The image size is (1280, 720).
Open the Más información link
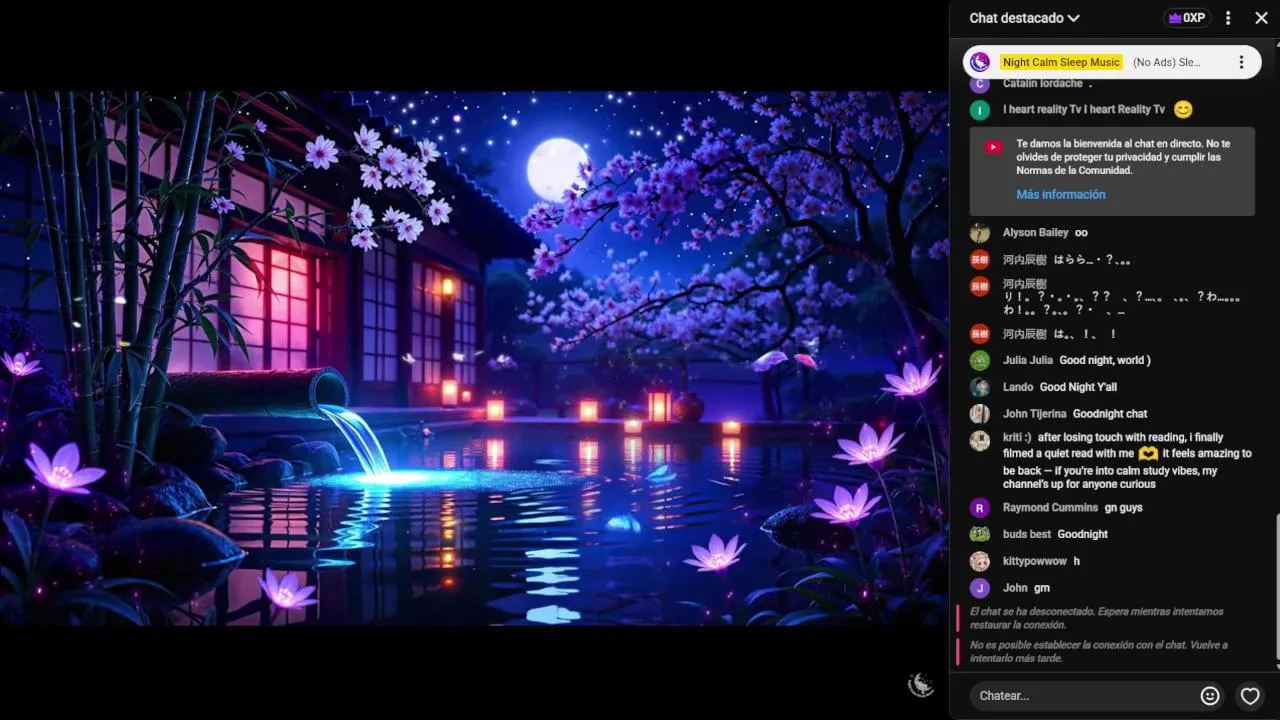tap(1061, 194)
